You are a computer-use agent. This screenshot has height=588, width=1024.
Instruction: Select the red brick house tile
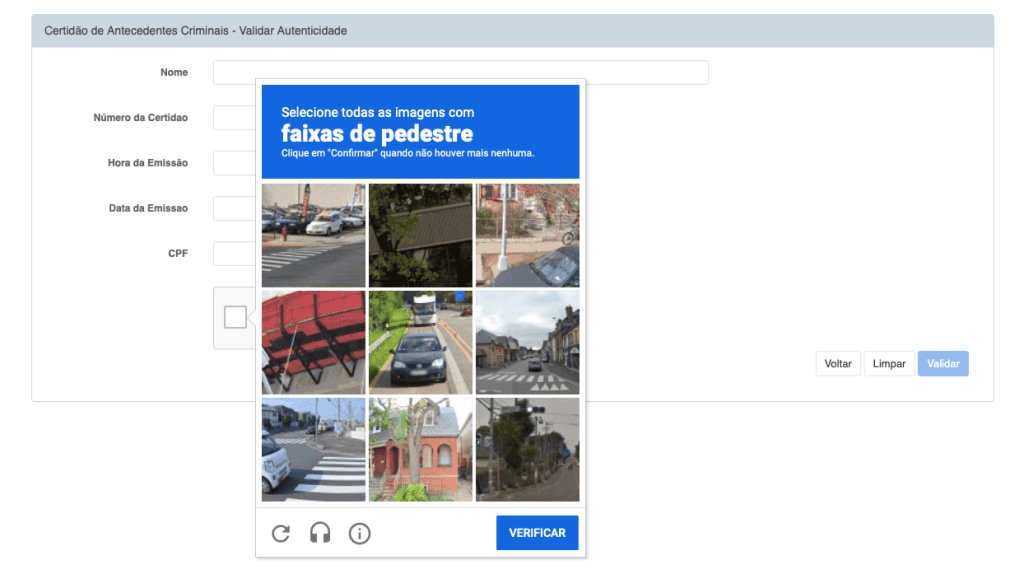click(420, 449)
